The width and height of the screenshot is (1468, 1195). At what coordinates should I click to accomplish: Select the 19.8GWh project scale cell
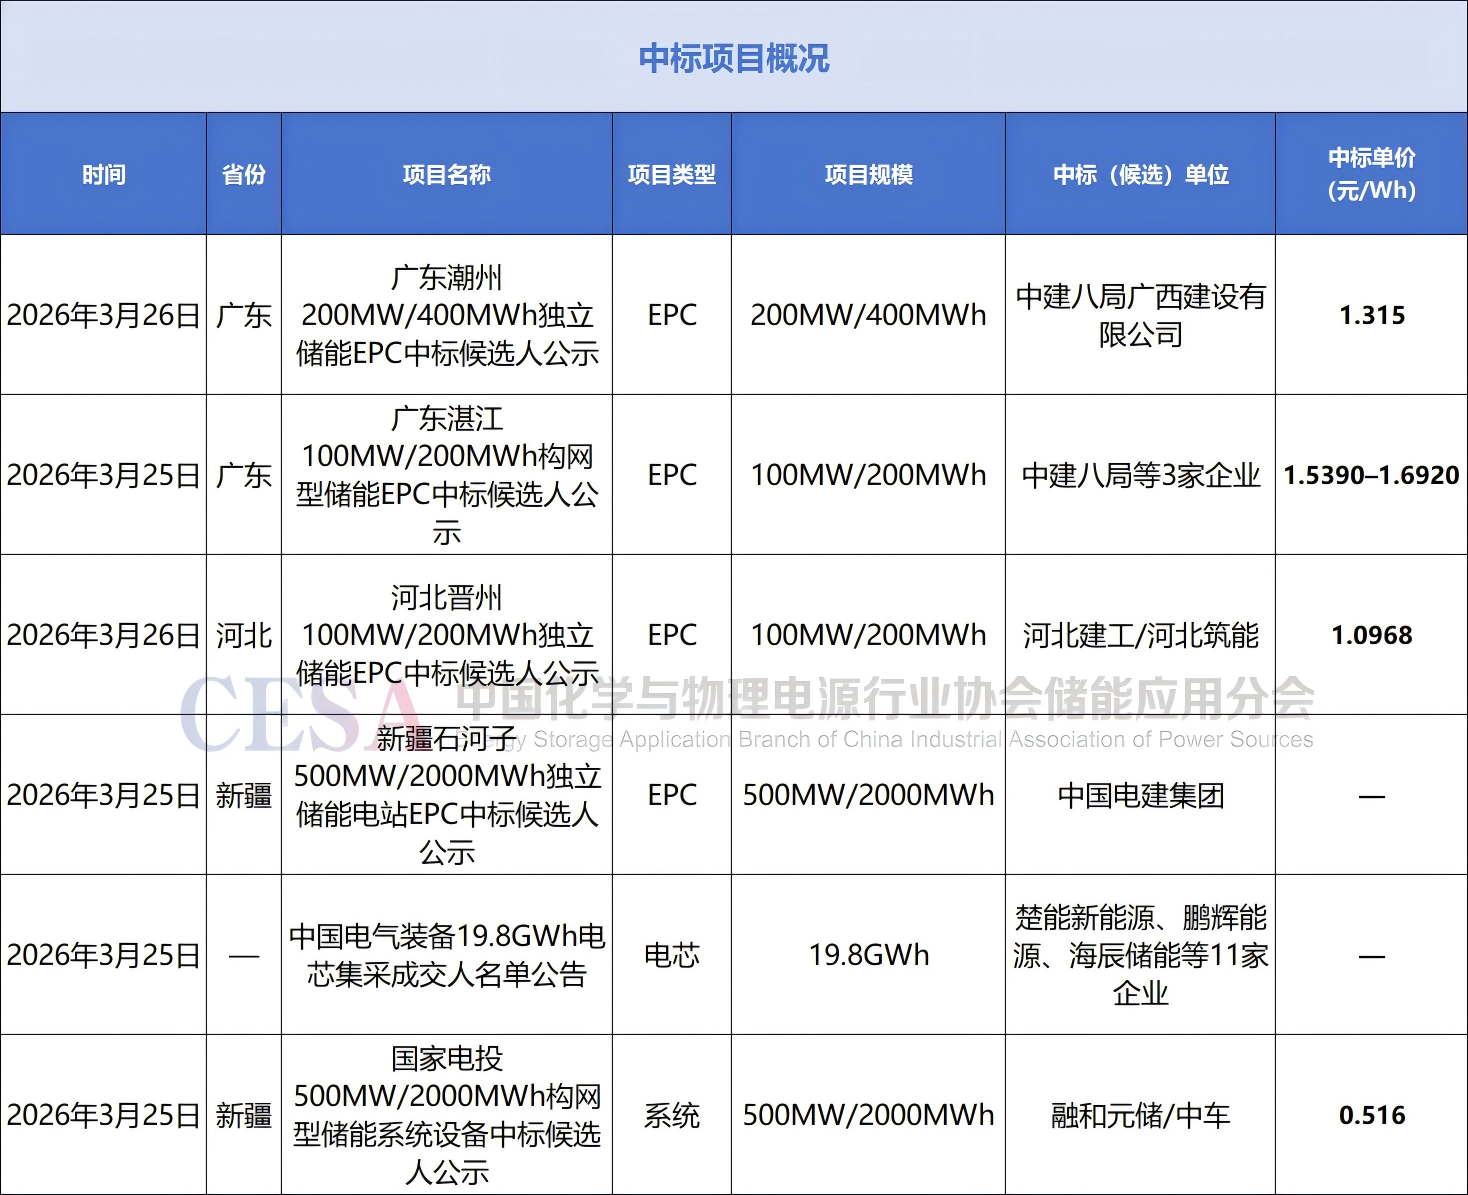(868, 955)
